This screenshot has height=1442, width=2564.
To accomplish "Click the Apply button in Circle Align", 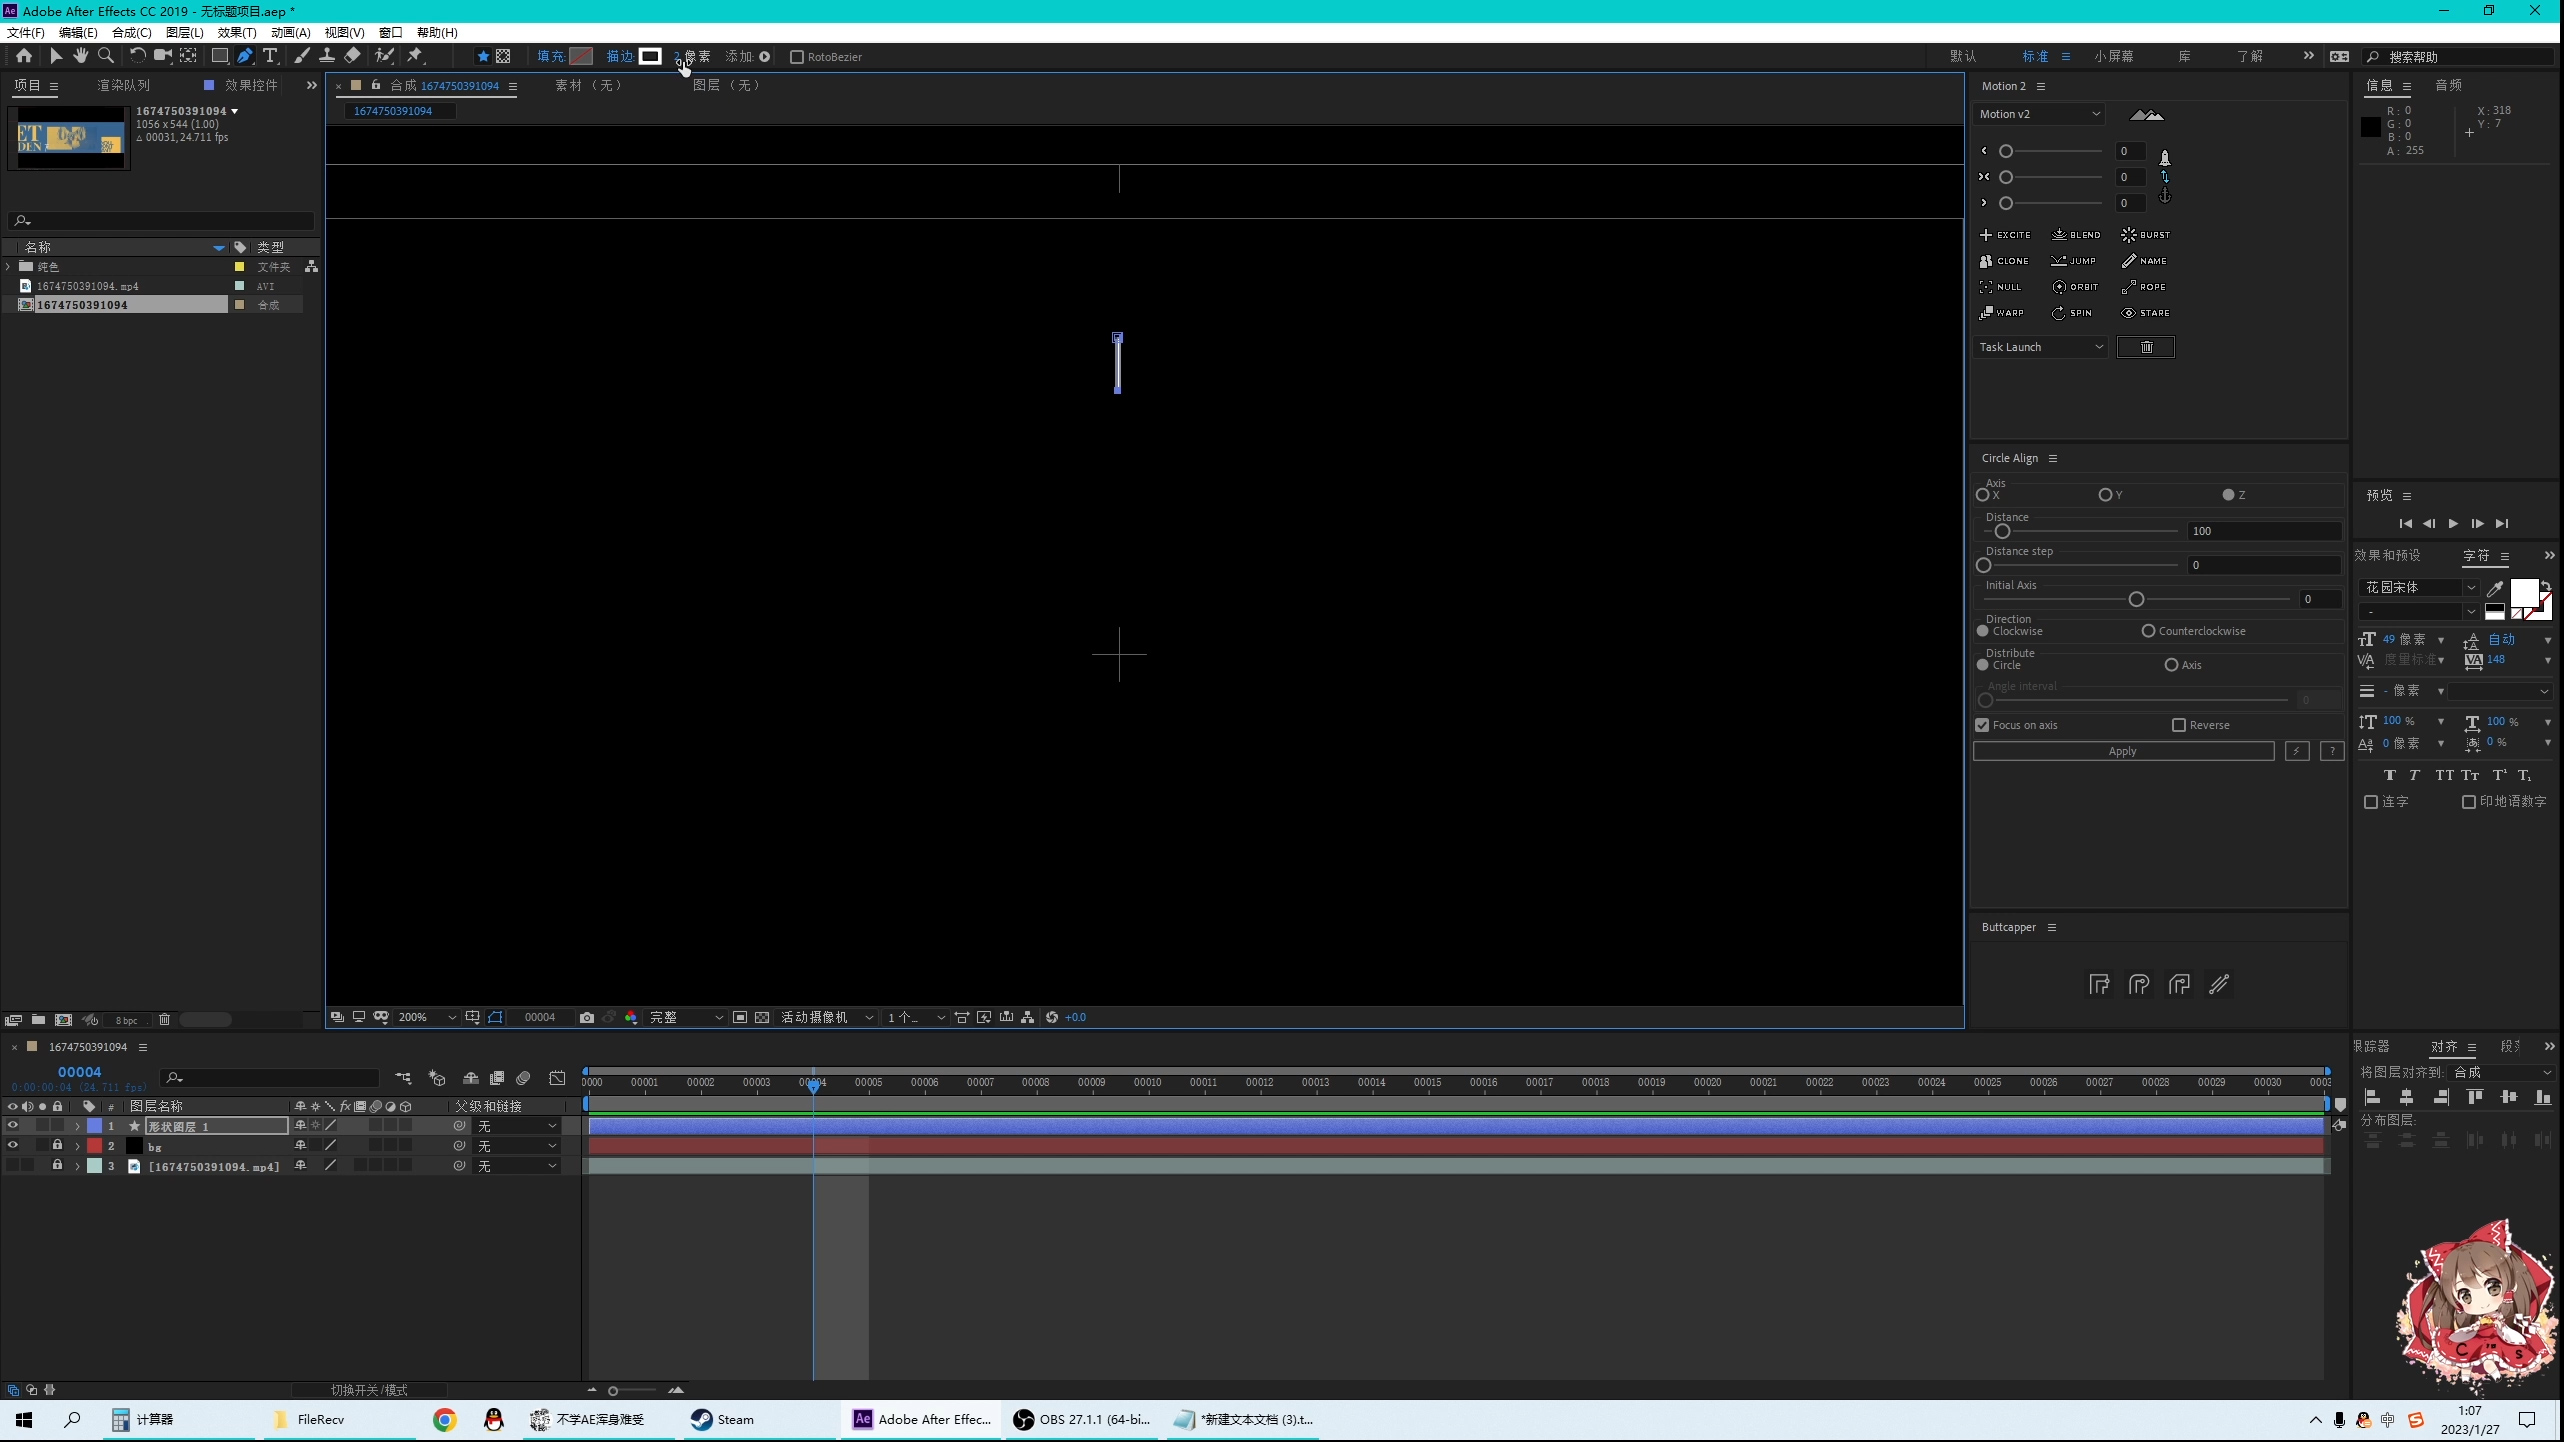I will [2123, 751].
